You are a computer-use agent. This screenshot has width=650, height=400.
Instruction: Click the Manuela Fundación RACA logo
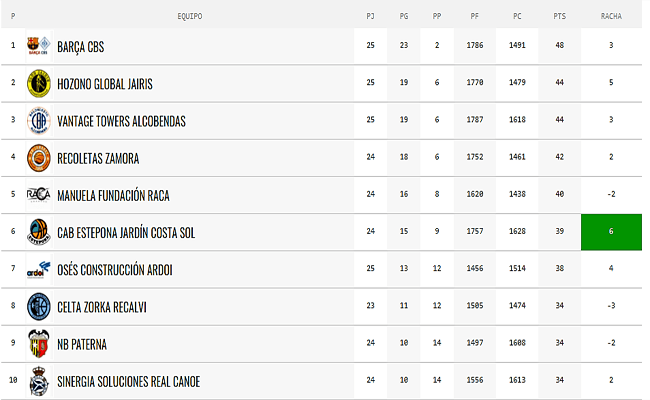38,195
